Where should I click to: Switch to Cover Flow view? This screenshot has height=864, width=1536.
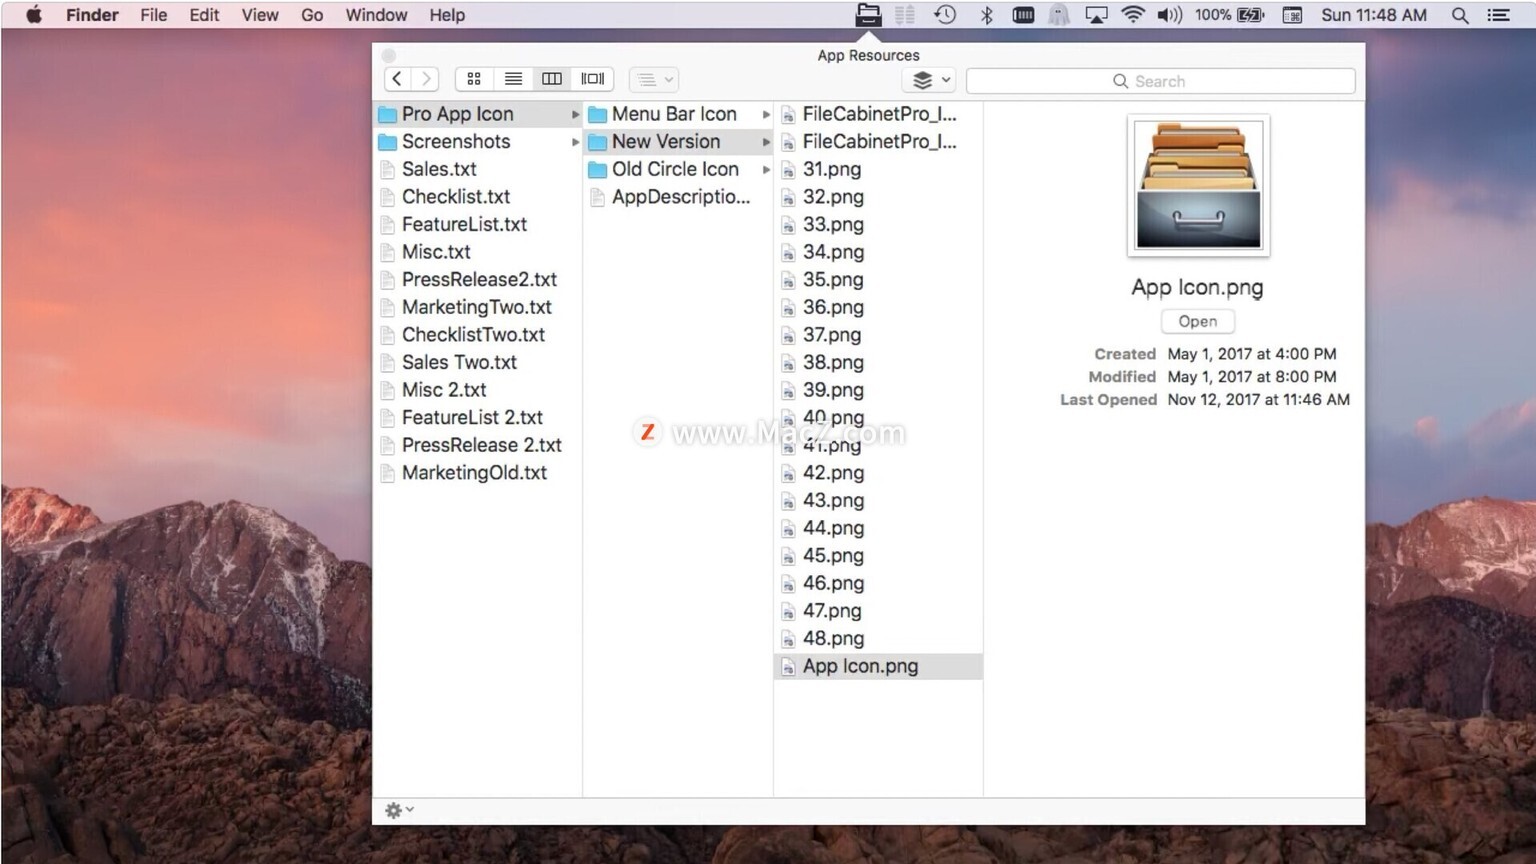tap(593, 79)
